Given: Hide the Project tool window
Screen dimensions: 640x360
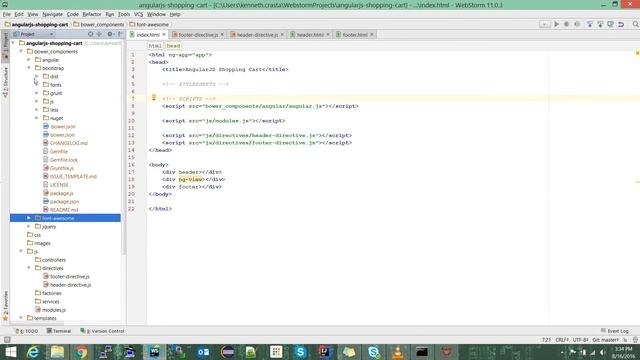Looking at the screenshot, I should [120, 34].
